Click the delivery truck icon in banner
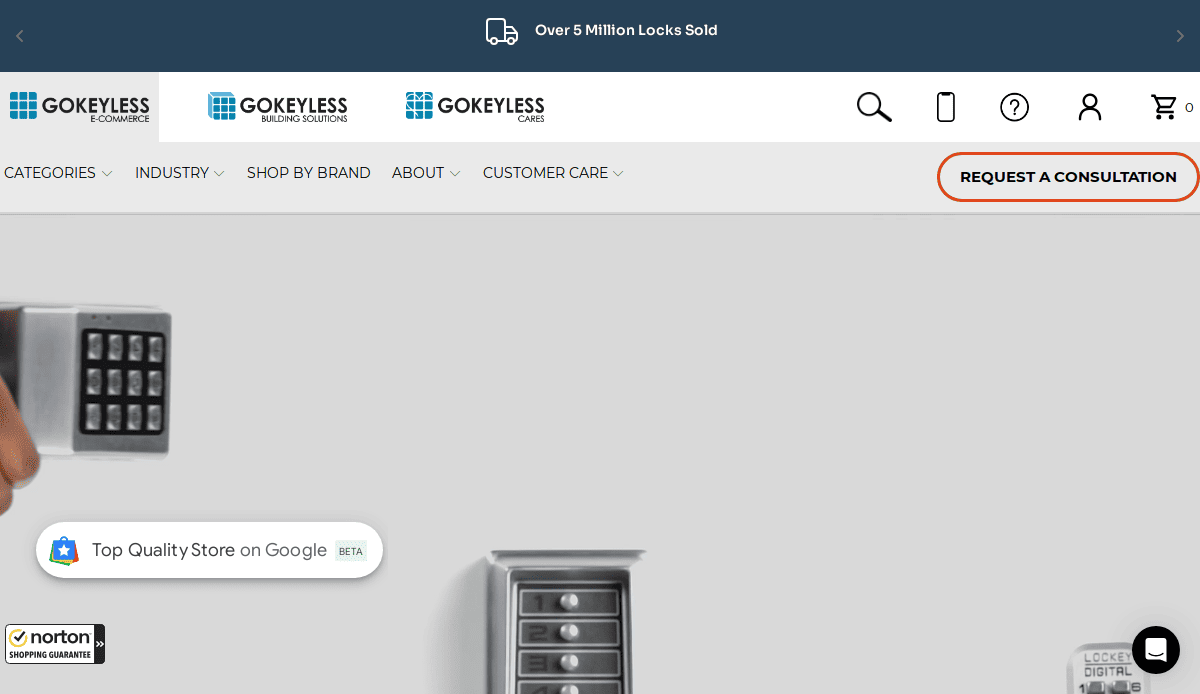Screen dimensions: 1200x694 point(502,32)
